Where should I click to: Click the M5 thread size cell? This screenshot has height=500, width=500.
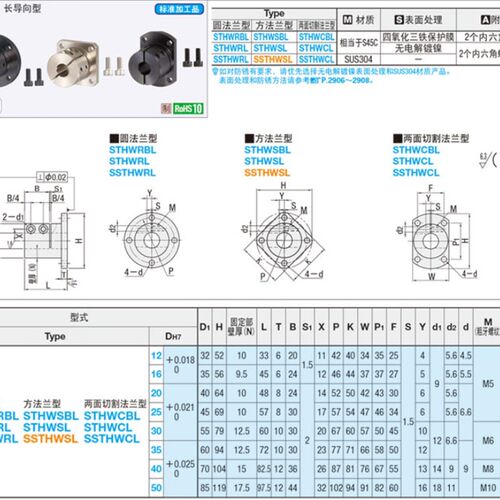pos(488,384)
